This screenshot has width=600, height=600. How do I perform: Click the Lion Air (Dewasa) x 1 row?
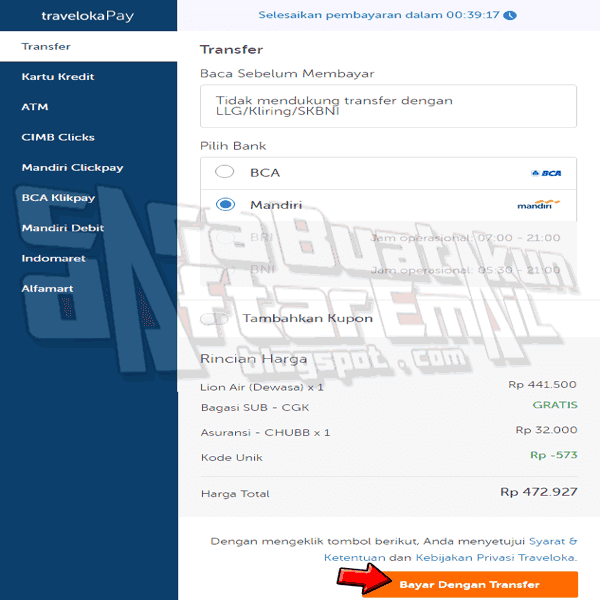(388, 386)
